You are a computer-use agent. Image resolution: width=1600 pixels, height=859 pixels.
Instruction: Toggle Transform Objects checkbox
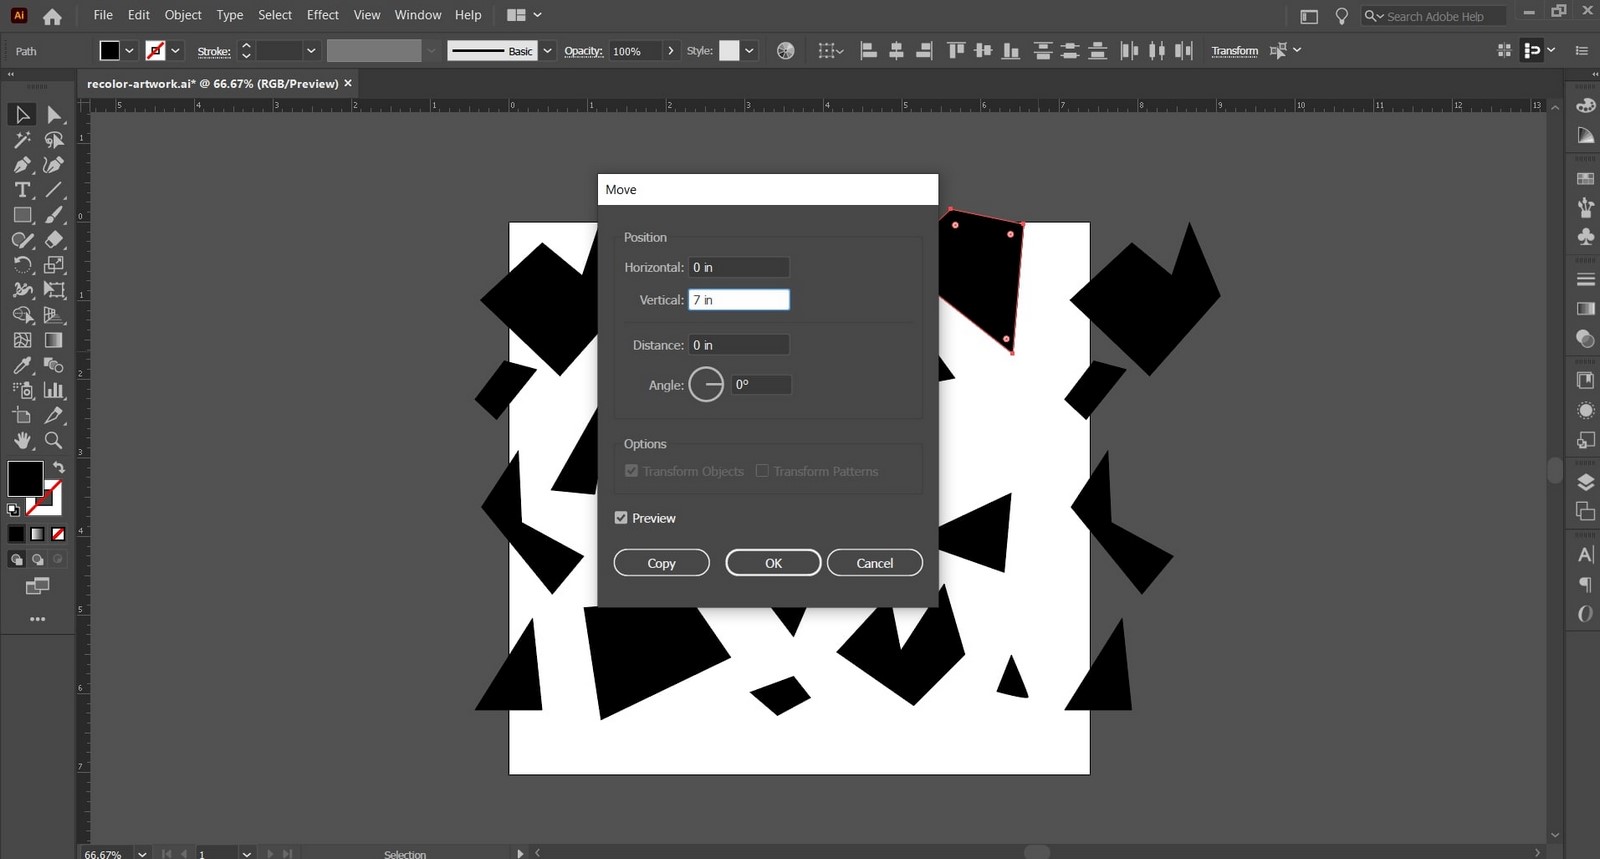pos(631,471)
